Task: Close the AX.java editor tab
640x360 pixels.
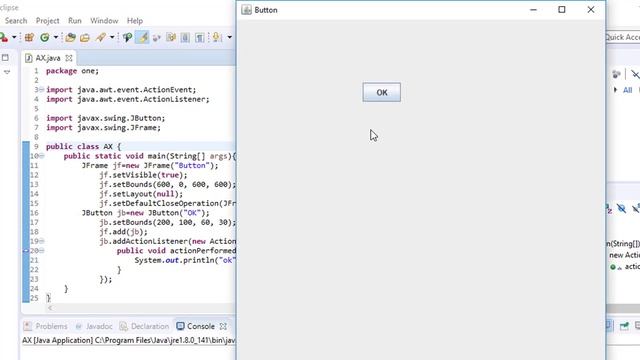Action: (69, 58)
